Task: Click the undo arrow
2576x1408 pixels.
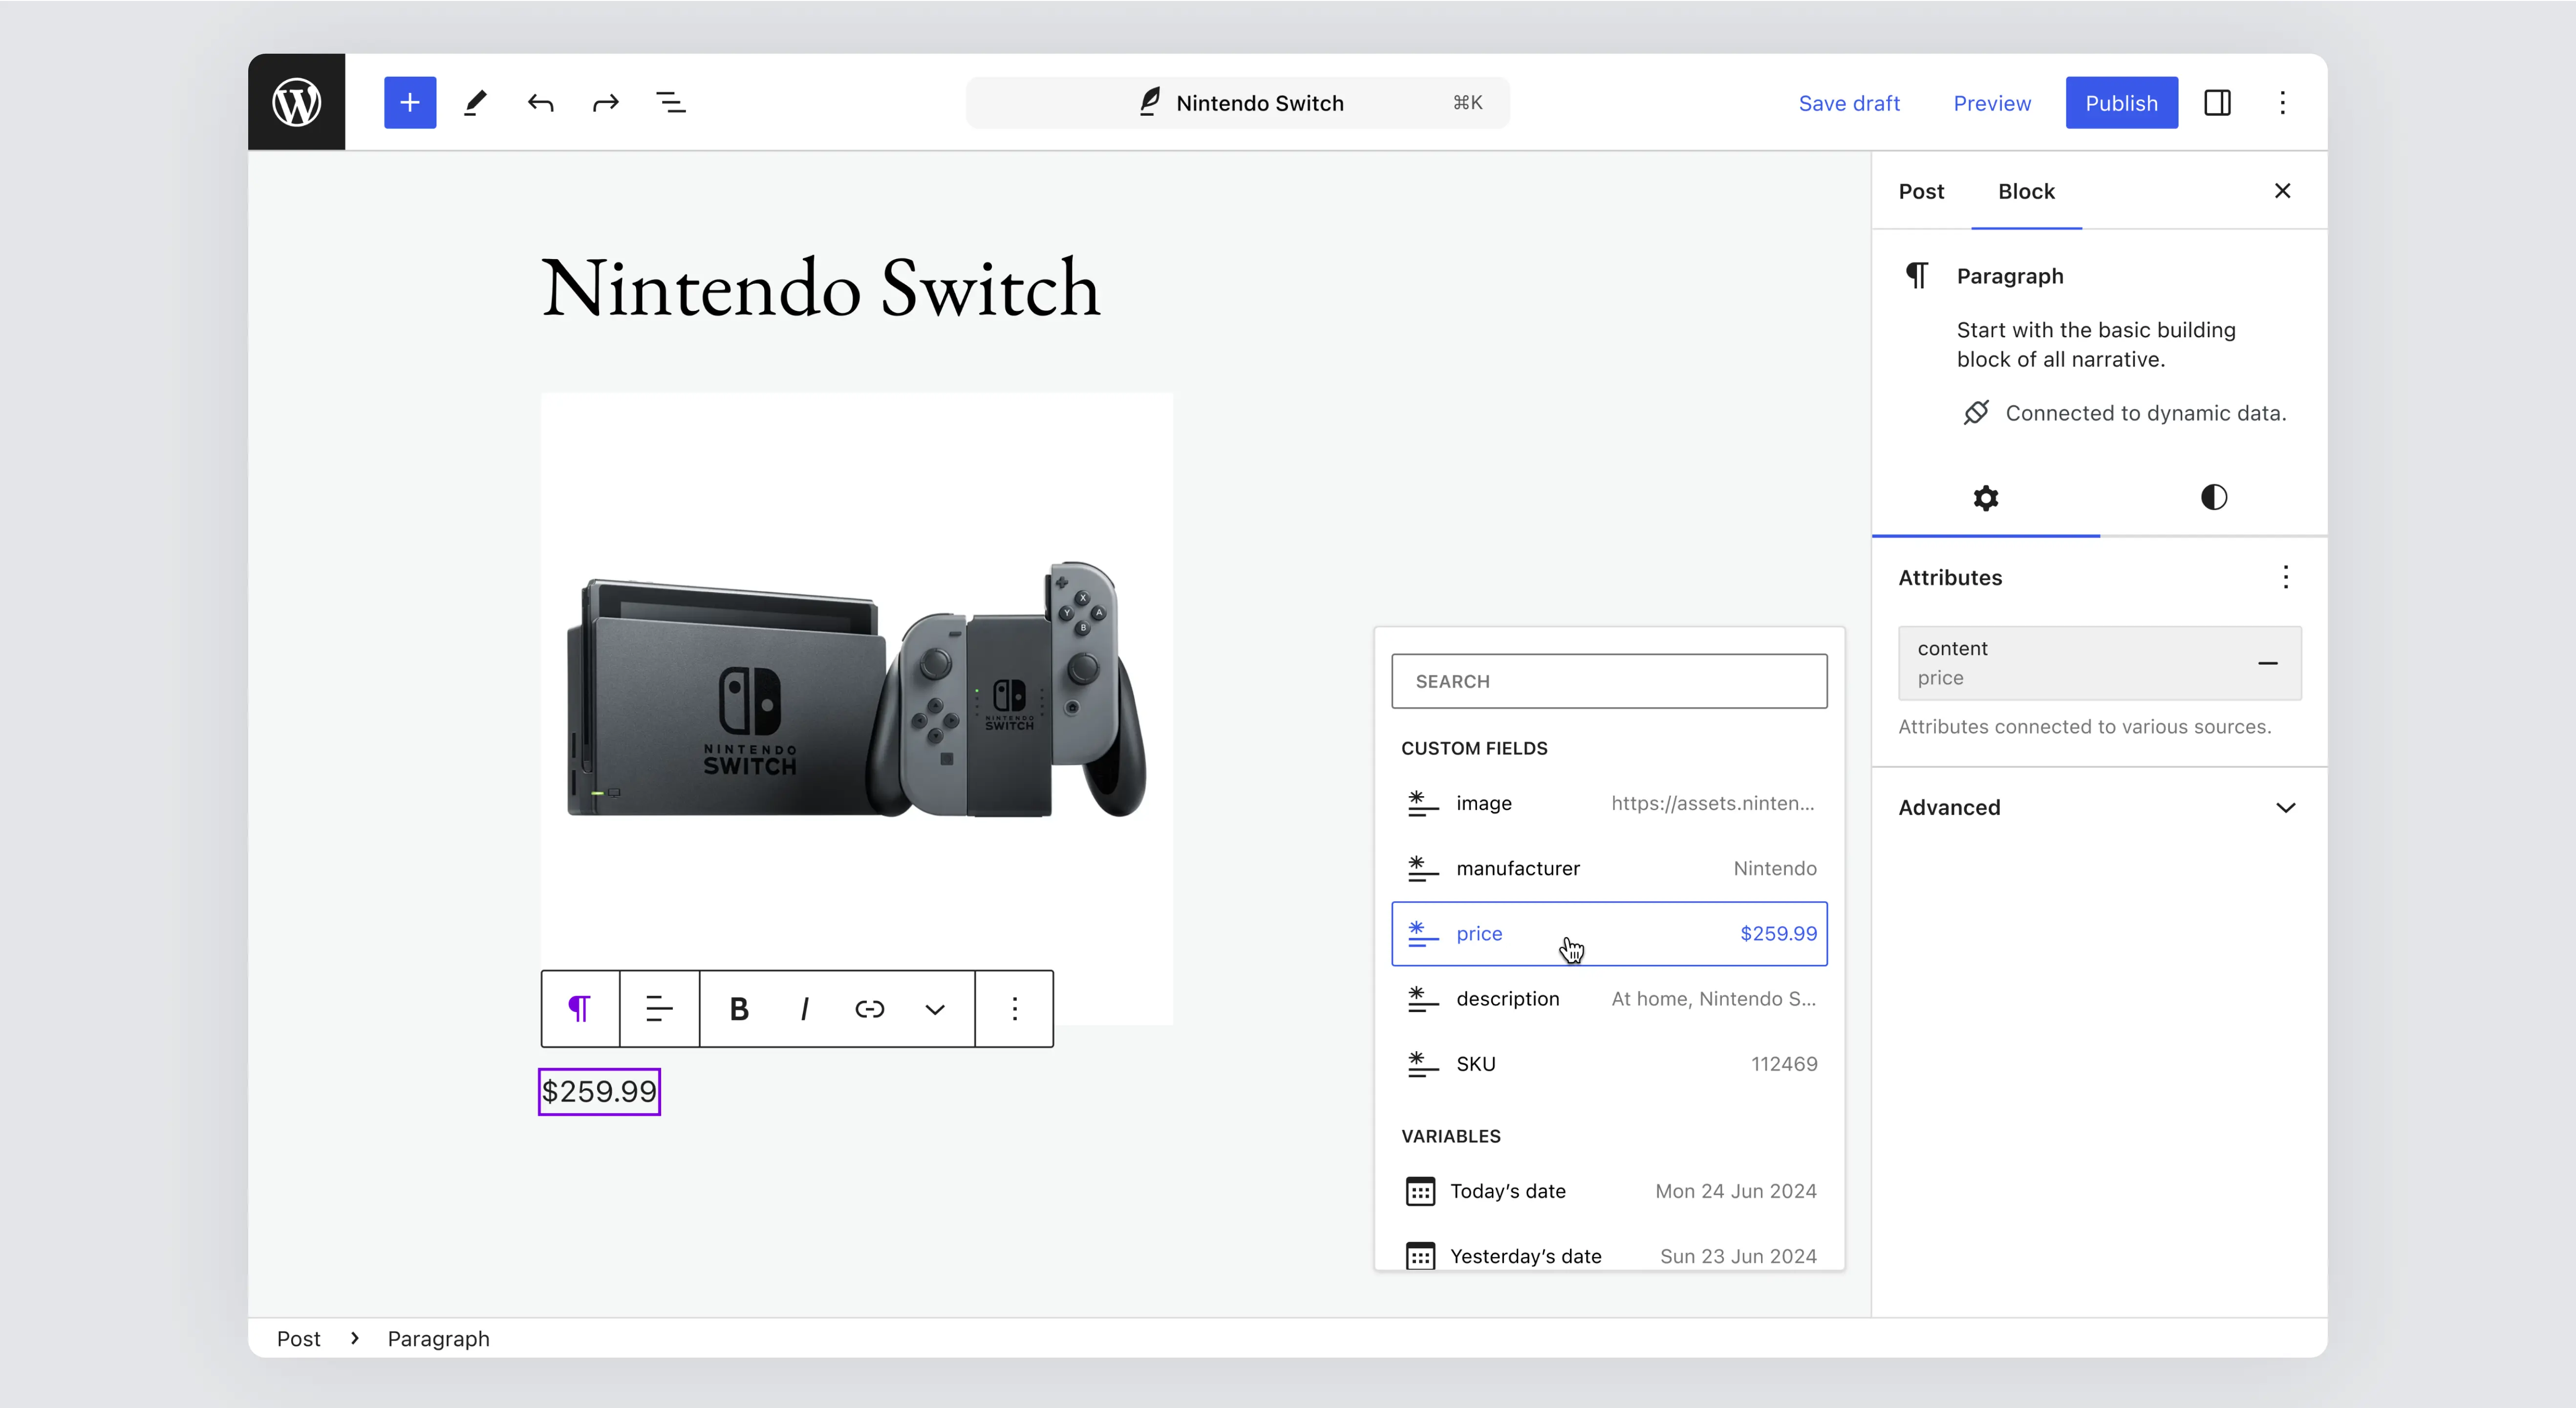Action: tap(540, 102)
